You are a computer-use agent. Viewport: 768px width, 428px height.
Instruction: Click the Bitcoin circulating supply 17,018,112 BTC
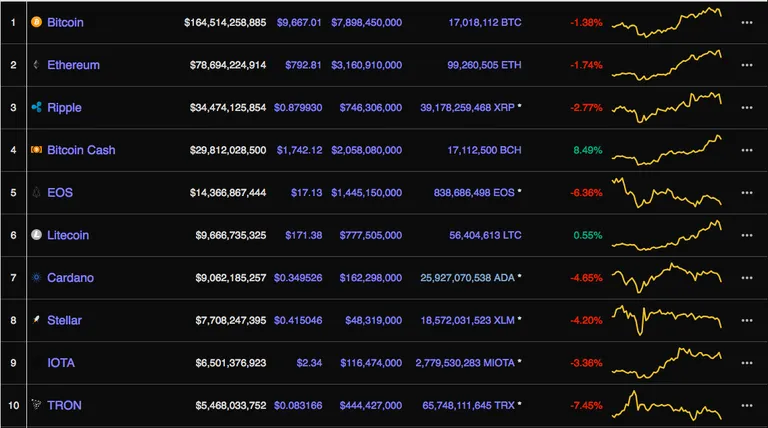pos(485,23)
